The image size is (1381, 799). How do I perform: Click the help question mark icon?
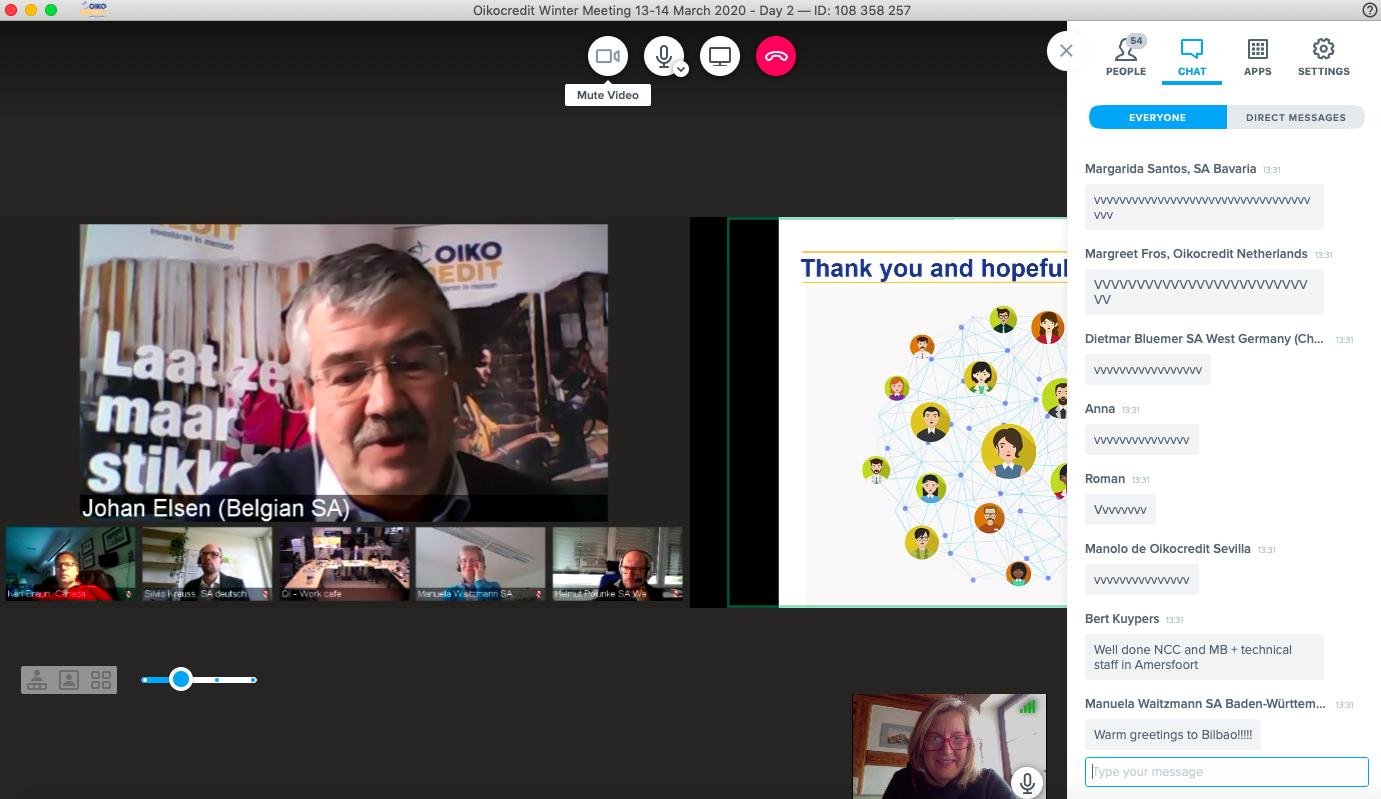pyautogui.click(x=1370, y=10)
